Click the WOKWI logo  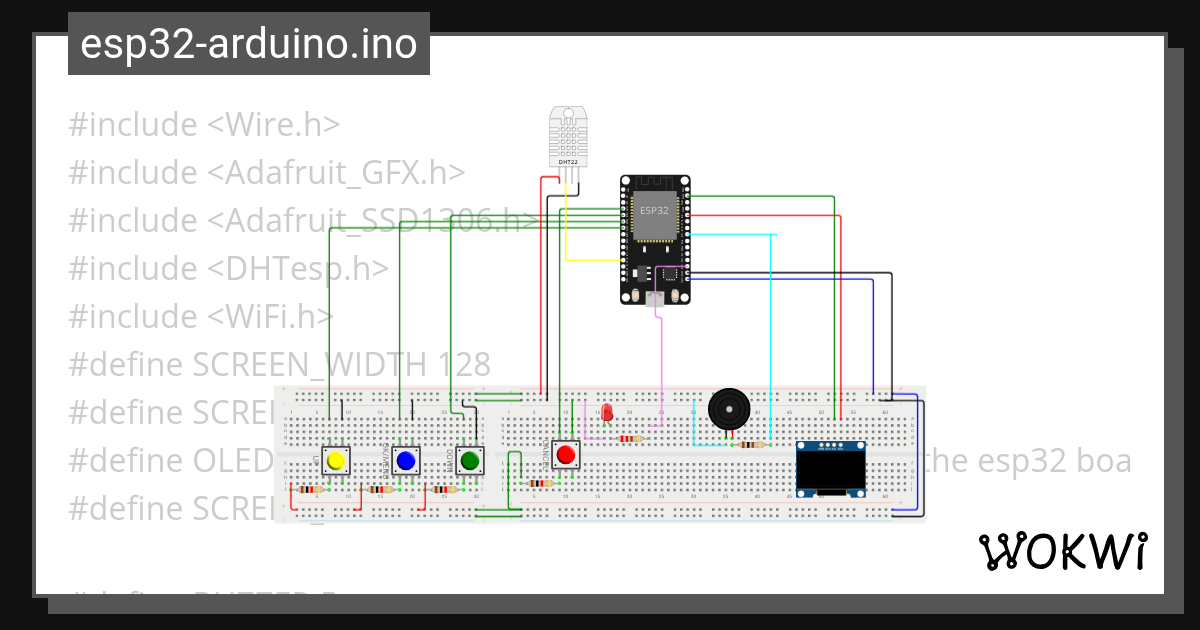pos(1065,551)
